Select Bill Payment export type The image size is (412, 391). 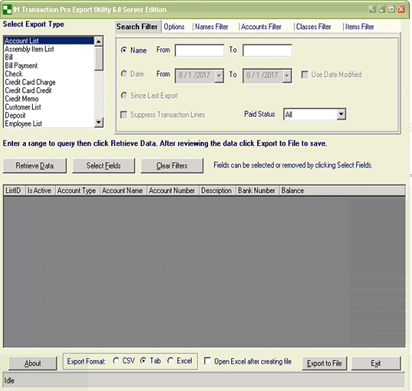tap(49, 66)
